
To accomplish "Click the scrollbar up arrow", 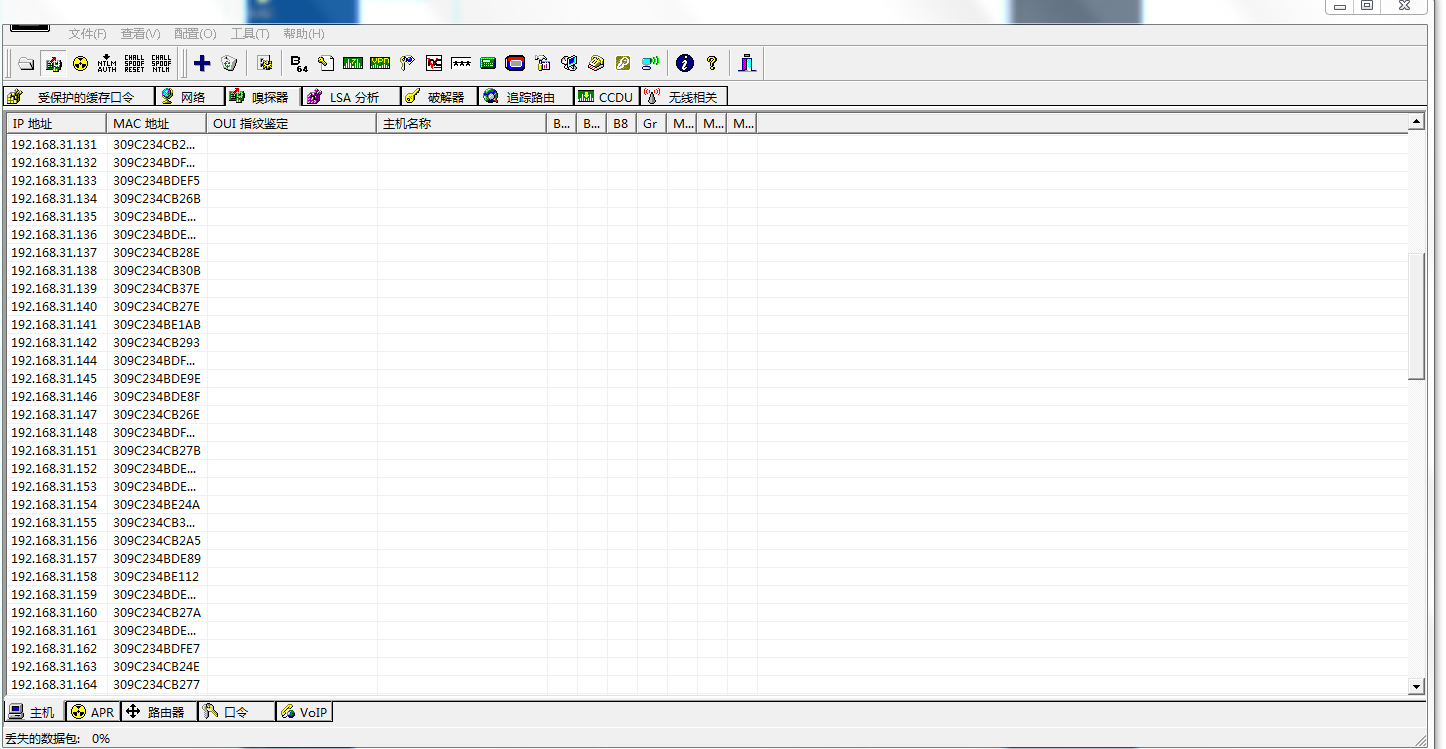I will tap(1416, 122).
